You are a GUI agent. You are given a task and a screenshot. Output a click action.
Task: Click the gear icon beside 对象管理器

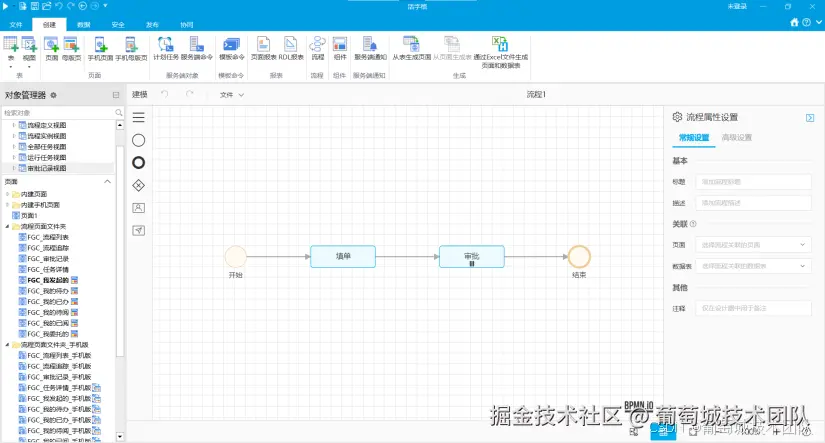[53, 95]
